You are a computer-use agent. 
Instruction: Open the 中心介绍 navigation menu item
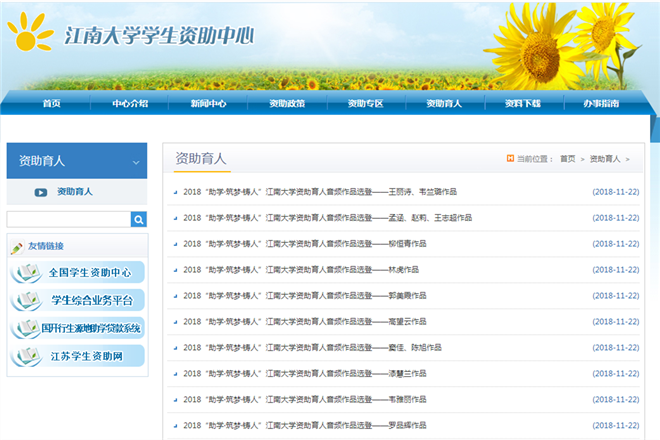pos(130,103)
